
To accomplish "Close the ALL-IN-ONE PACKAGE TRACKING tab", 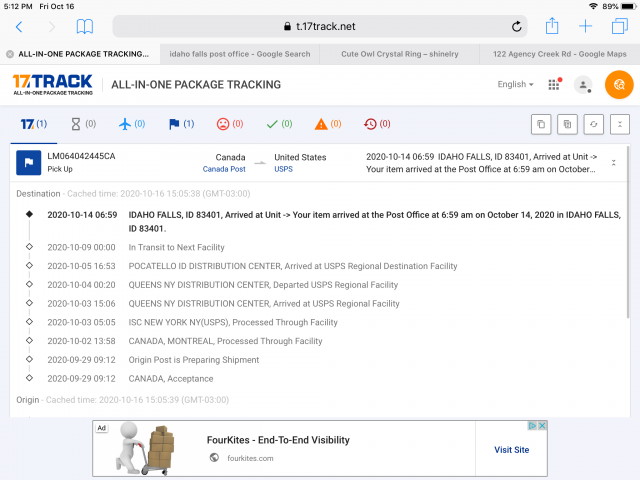I will point(10,54).
